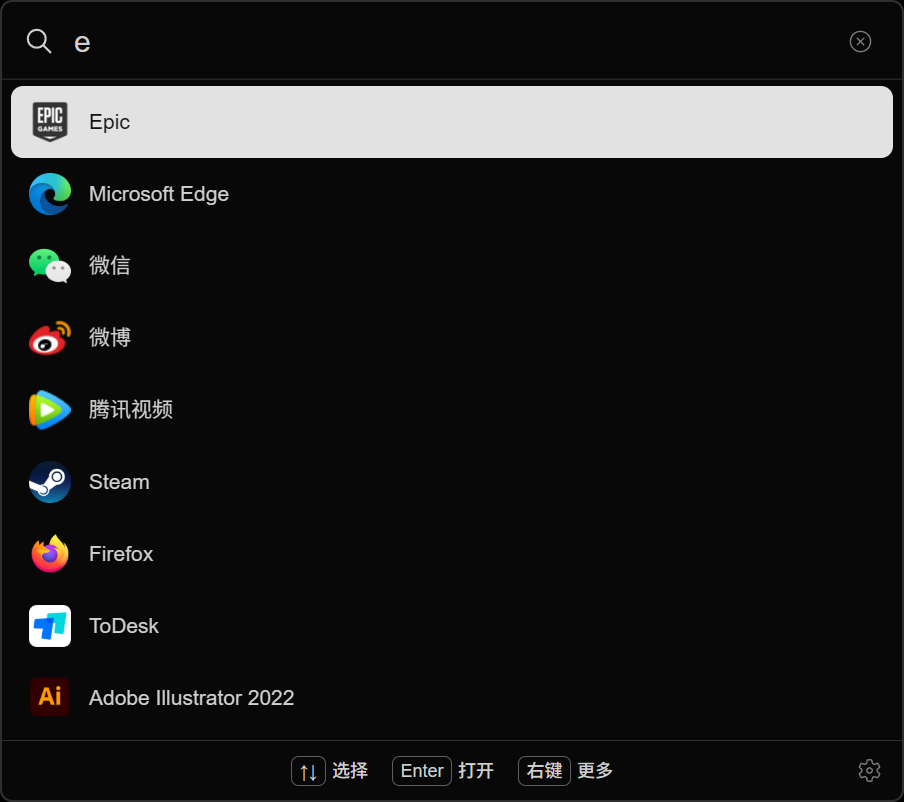
Task: Click the 'Enter' key hint
Action: (422, 771)
